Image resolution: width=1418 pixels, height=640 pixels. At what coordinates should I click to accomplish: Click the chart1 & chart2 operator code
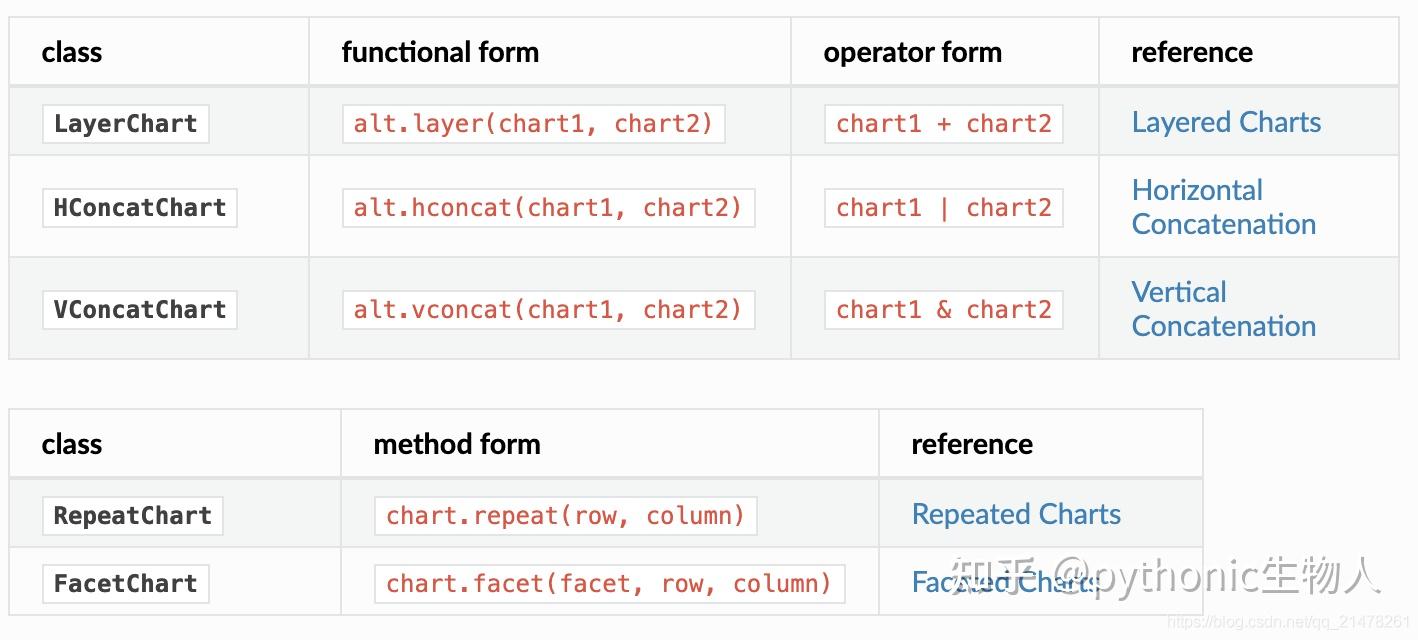[943, 310]
